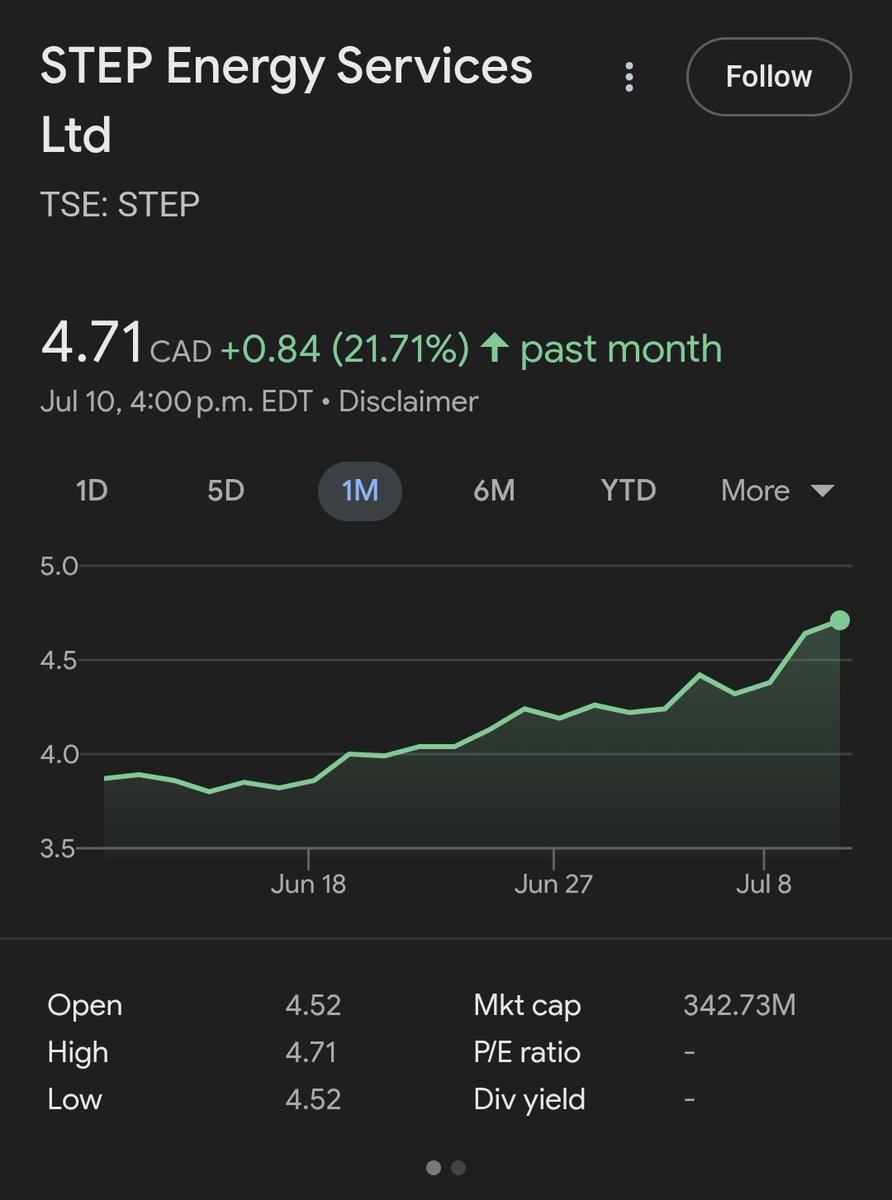
Task: Select the 1D time range tab
Action: (x=92, y=491)
